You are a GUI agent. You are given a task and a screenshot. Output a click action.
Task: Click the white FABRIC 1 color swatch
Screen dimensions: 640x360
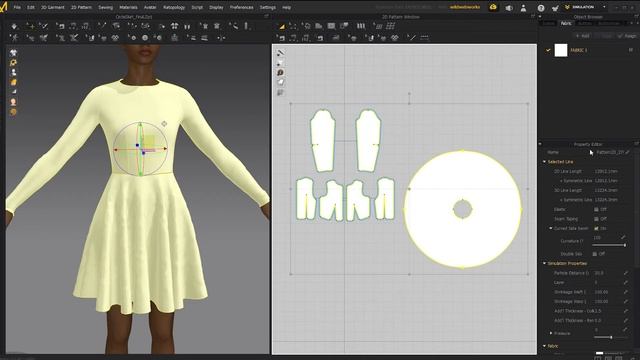click(561, 50)
